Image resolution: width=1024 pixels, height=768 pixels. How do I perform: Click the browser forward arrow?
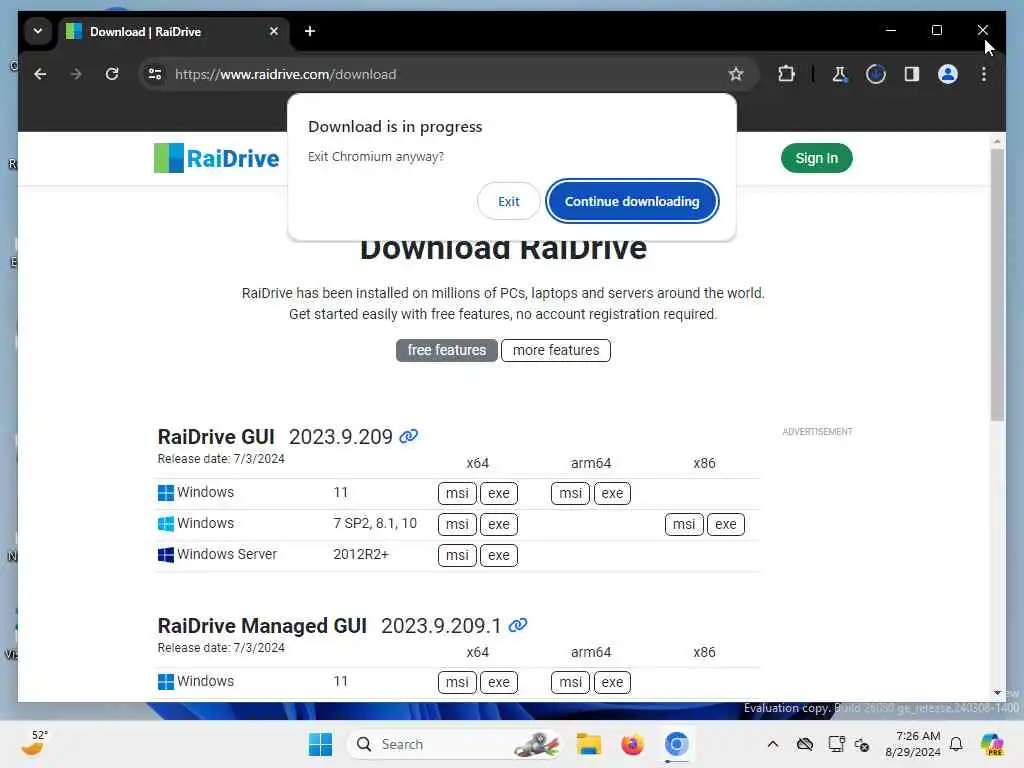pos(76,74)
